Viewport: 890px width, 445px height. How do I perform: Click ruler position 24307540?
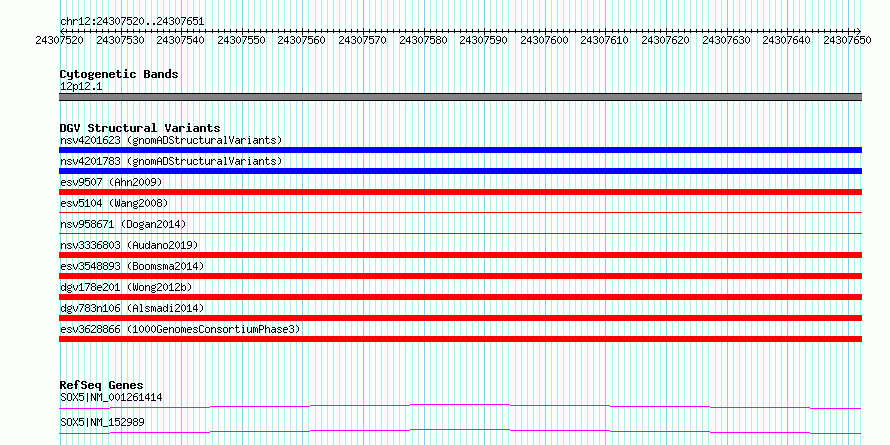[x=180, y=40]
